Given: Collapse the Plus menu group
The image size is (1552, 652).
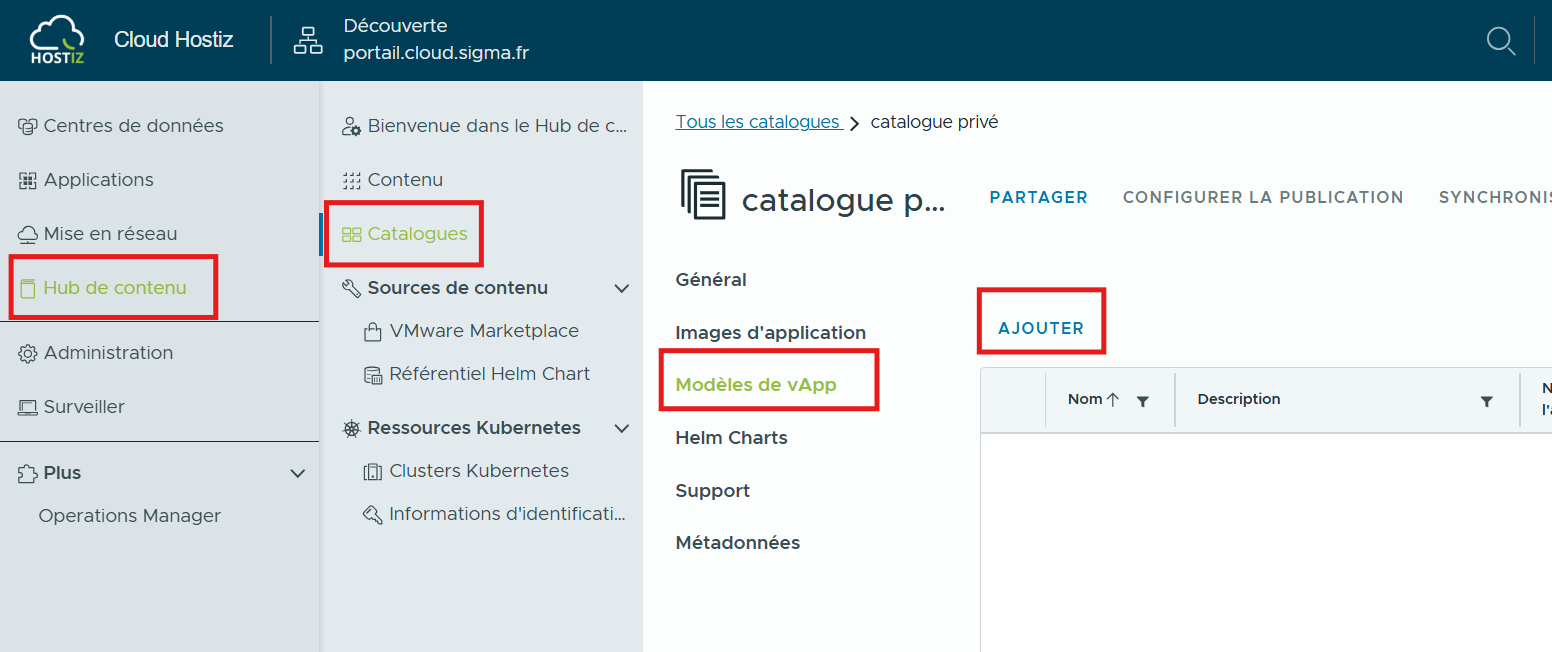Looking at the screenshot, I should [297, 473].
